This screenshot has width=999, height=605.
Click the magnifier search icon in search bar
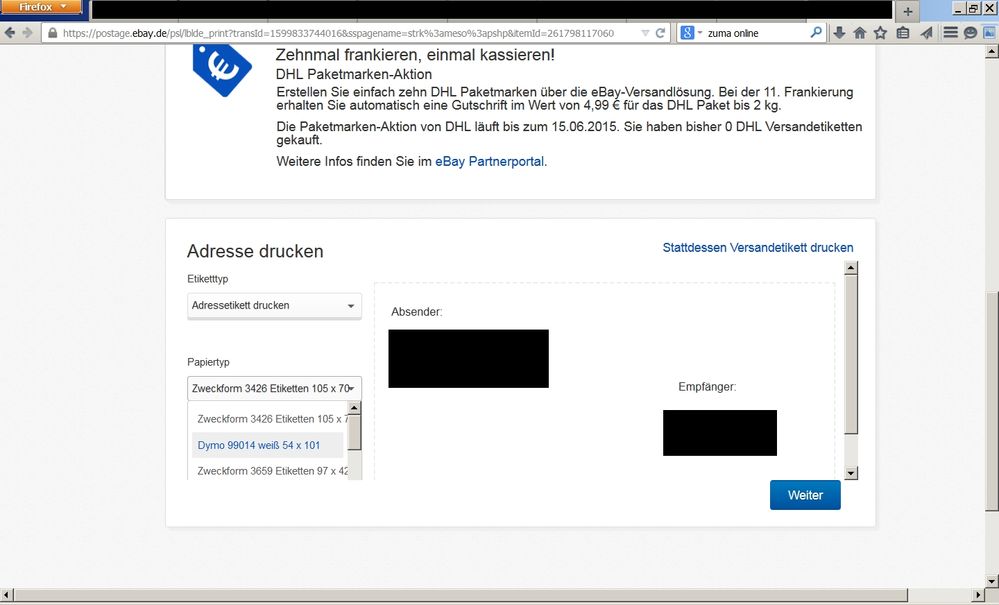point(816,33)
